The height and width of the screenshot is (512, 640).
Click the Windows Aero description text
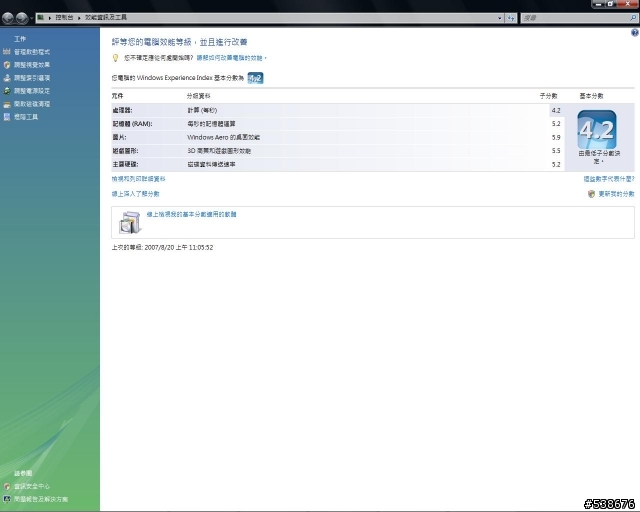pyautogui.click(x=223, y=137)
